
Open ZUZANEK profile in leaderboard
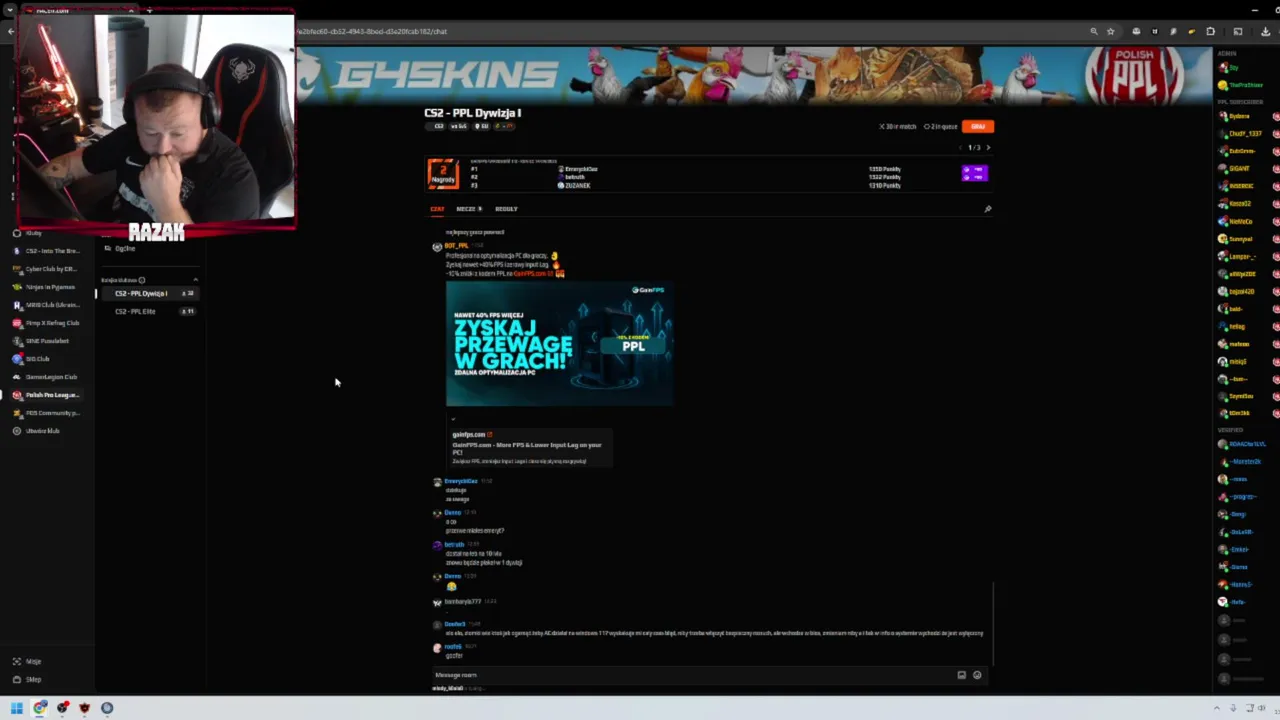[x=575, y=185]
